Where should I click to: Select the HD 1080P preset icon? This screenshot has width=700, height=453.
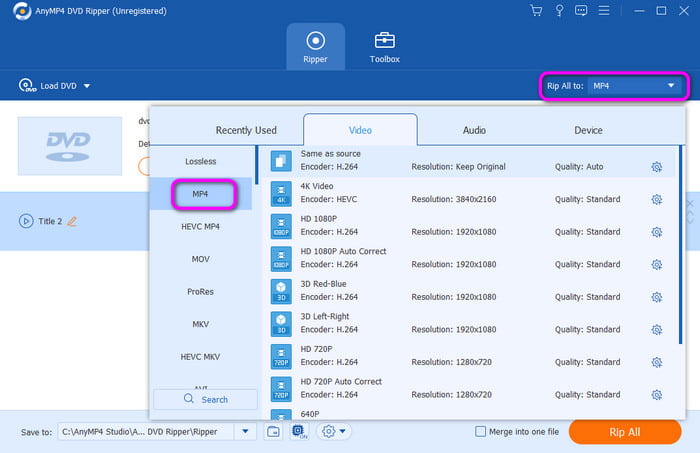point(281,226)
